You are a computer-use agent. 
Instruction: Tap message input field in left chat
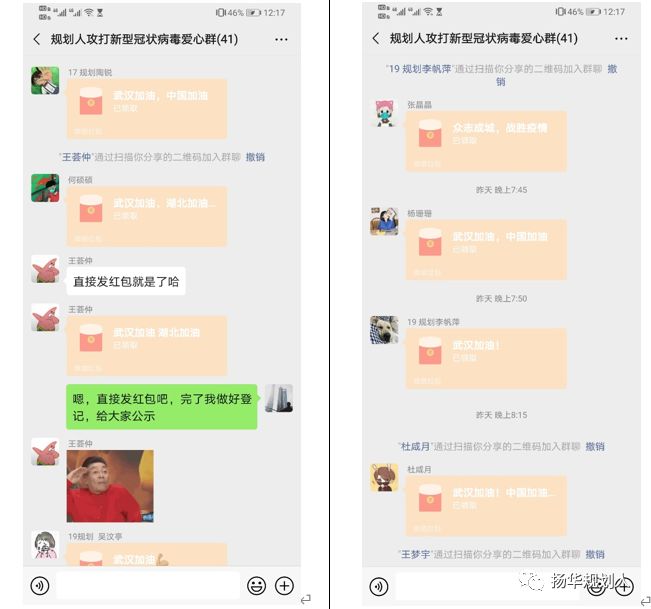(148, 586)
